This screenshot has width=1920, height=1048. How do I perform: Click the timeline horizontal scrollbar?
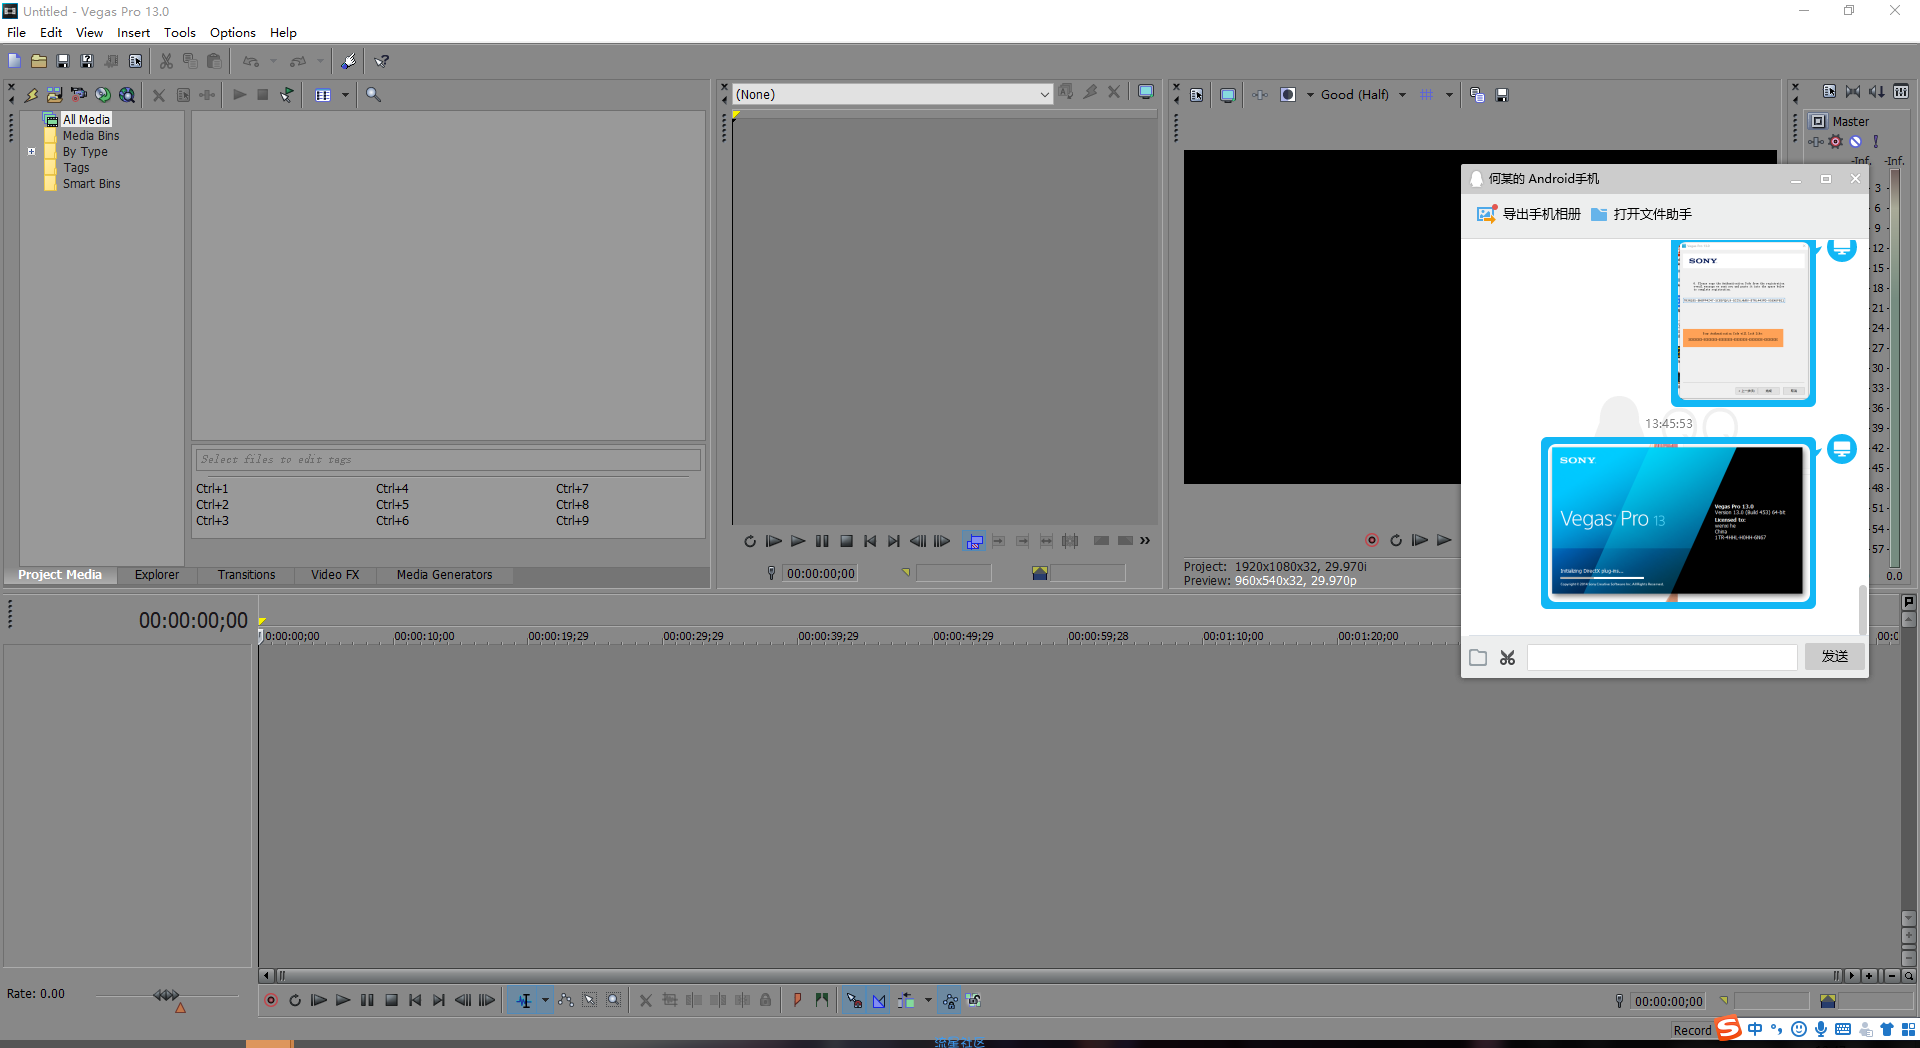pyautogui.click(x=1057, y=975)
